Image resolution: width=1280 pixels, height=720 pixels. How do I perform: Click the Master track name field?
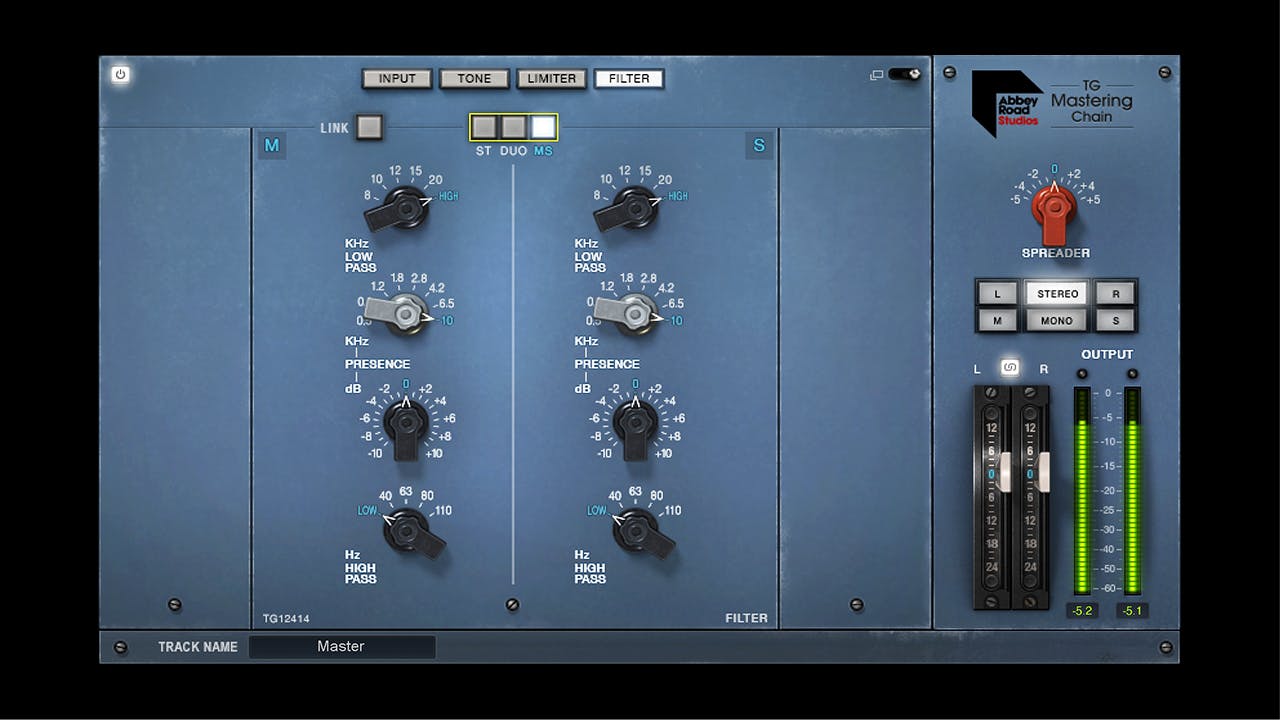344,647
